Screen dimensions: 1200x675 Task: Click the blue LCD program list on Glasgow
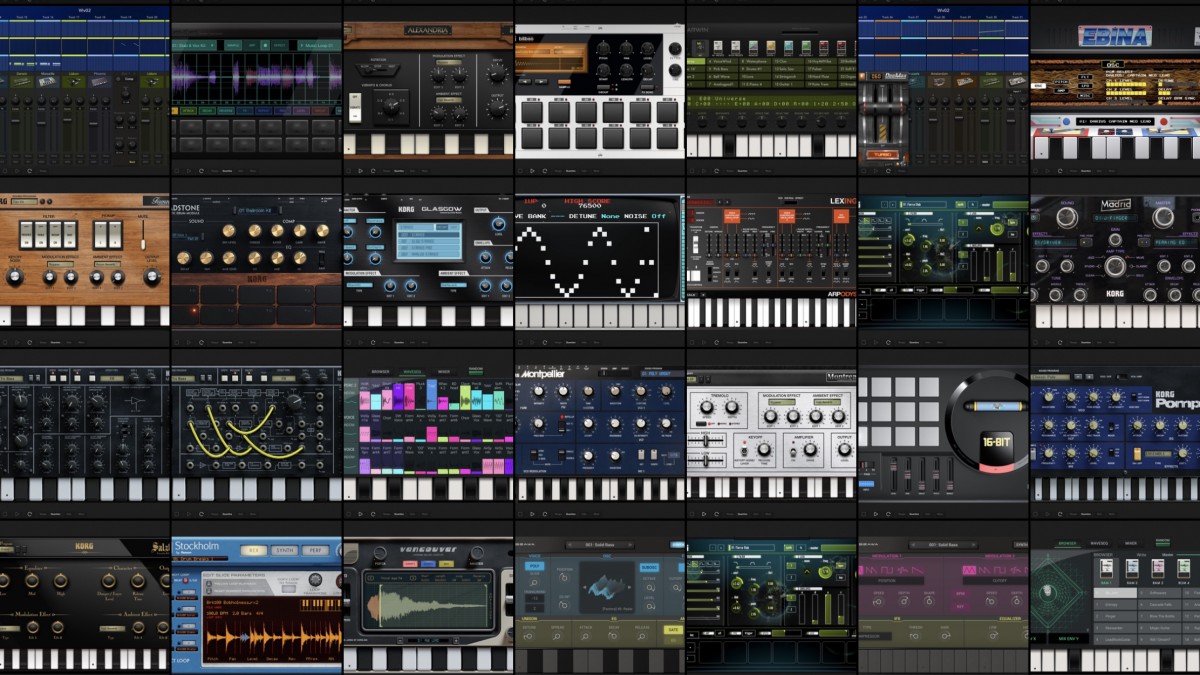tap(430, 241)
